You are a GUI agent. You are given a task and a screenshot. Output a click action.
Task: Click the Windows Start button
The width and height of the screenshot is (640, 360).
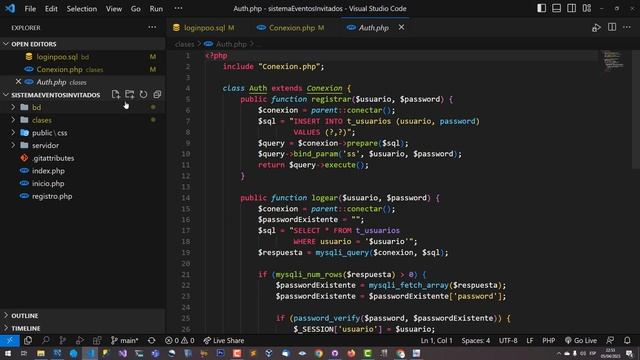(x=7, y=353)
